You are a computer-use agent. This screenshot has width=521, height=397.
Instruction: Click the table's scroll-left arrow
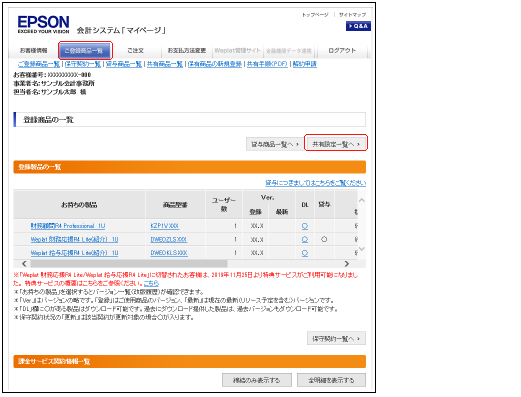tap(24, 264)
